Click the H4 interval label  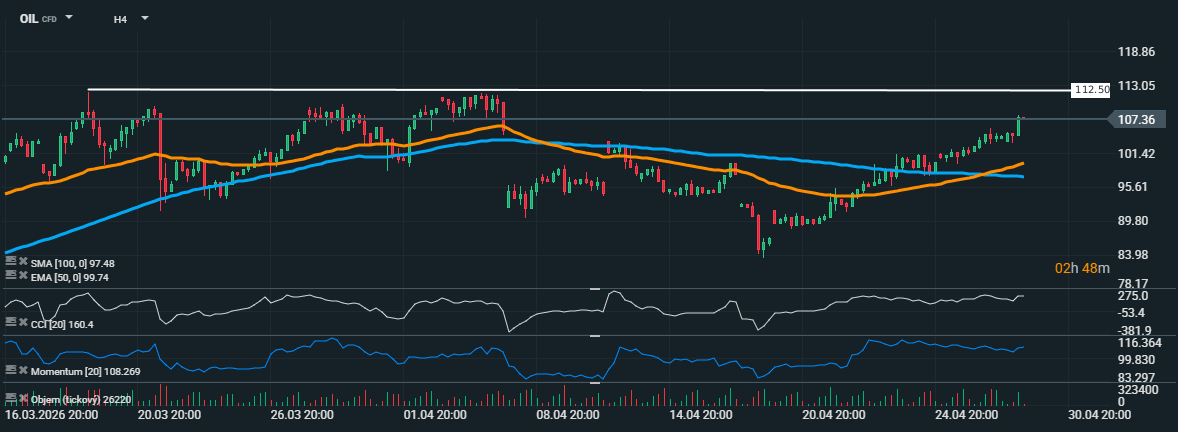120,19
